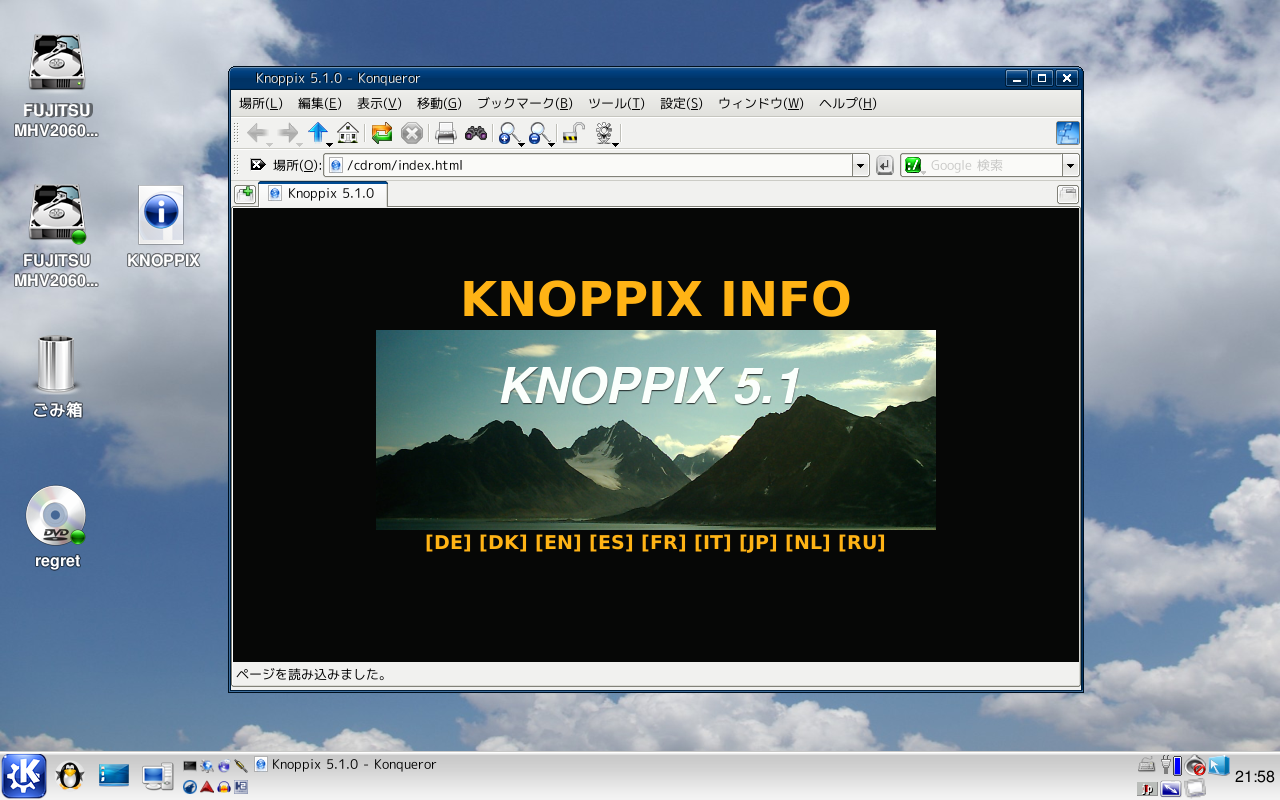Click the Go button beside location bar
1280x800 pixels.
pyautogui.click(x=884, y=166)
